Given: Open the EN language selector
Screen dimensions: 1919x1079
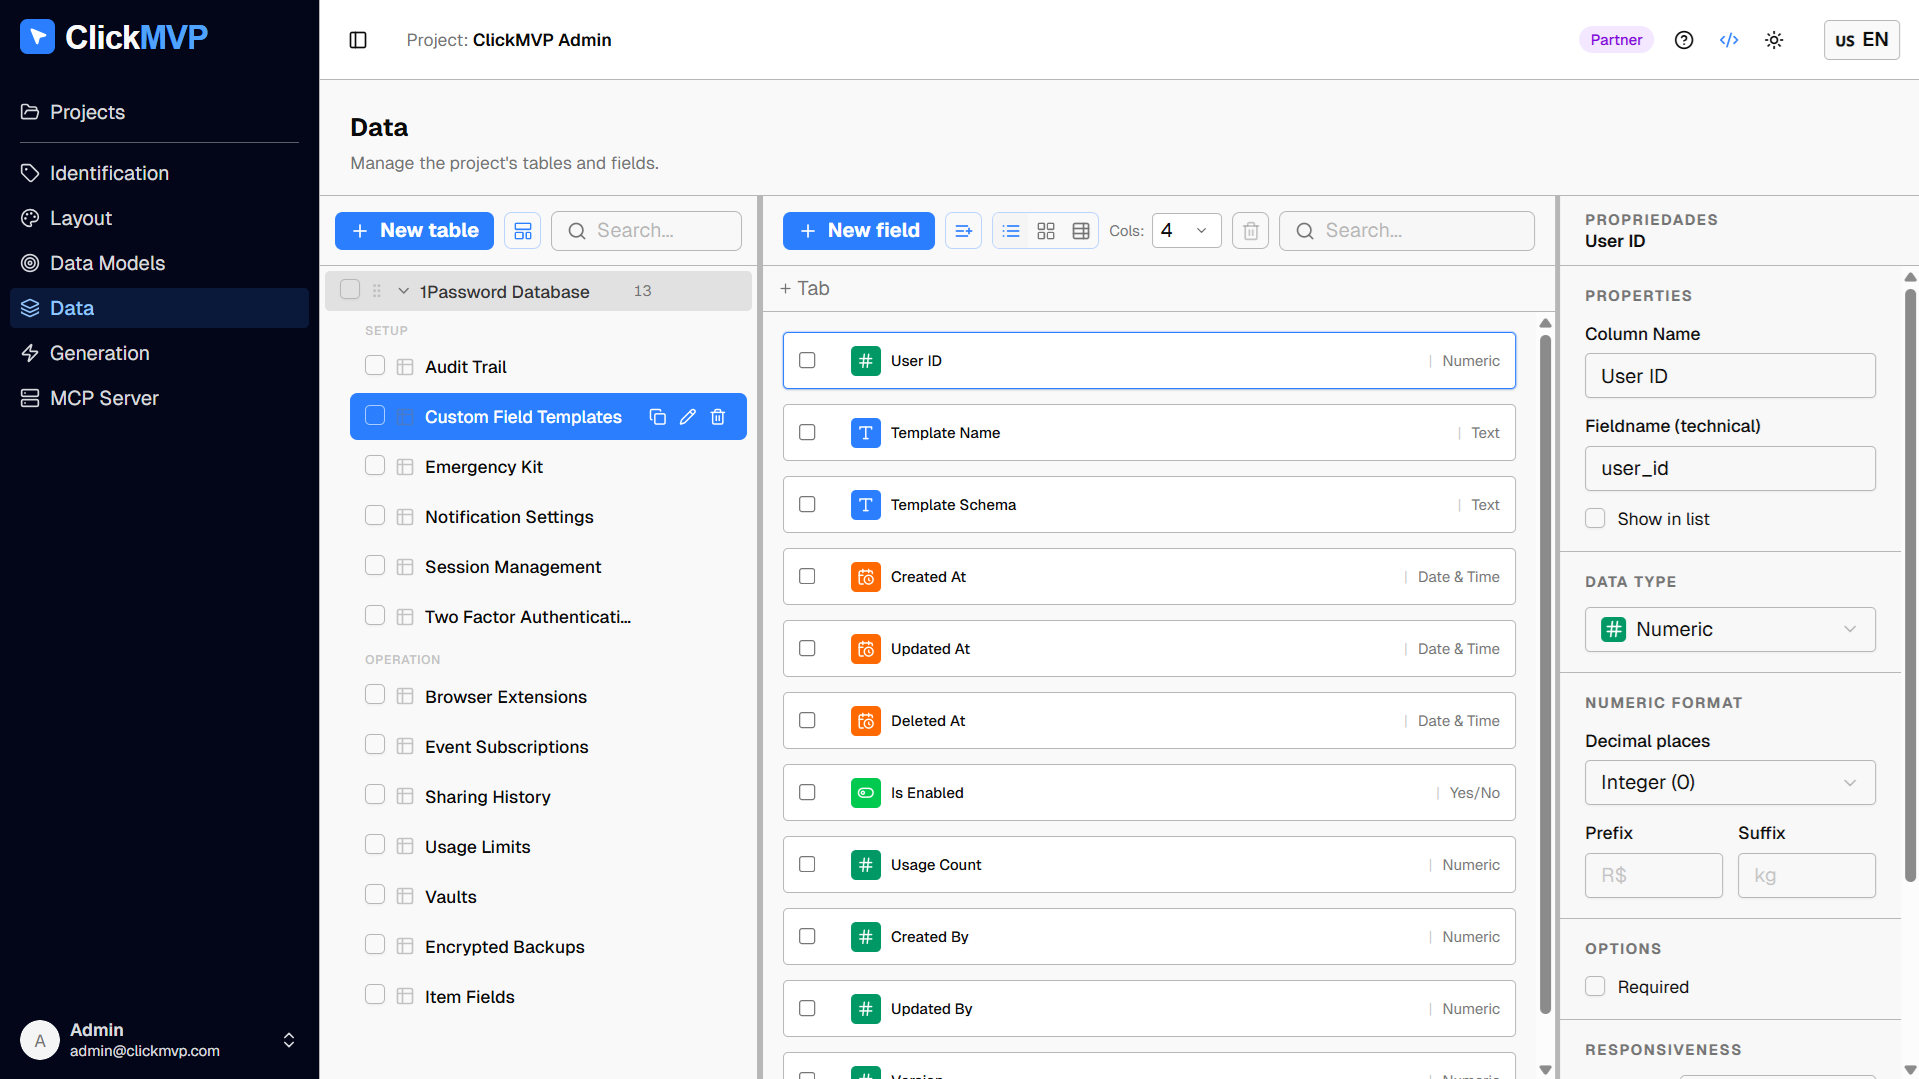Looking at the screenshot, I should (x=1861, y=40).
